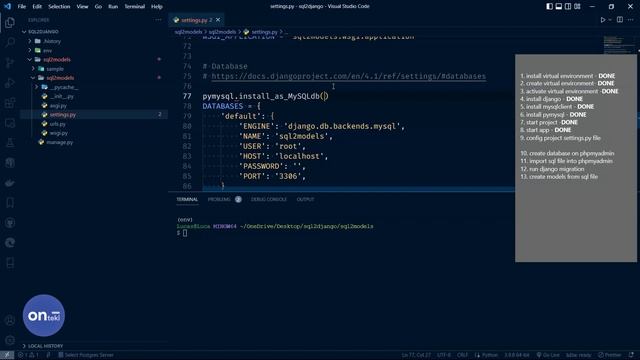Click Select Postgres Server in status bar
Viewport: 640px width, 360px height.
click(86, 355)
